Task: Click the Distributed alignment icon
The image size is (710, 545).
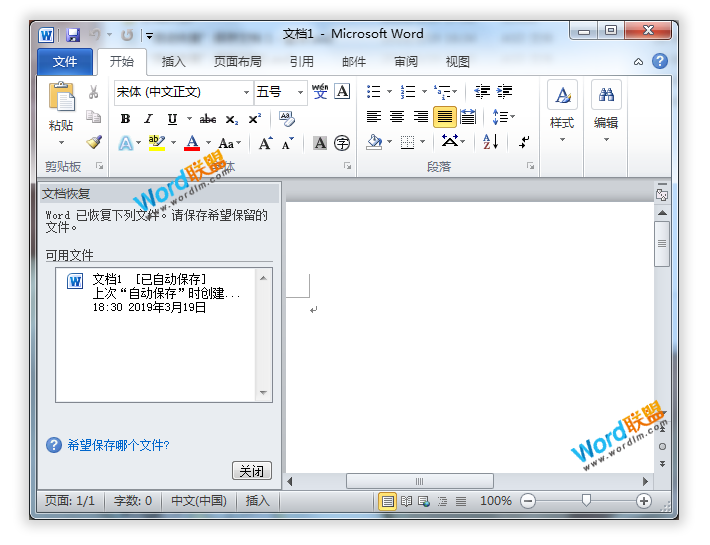Action: pos(468,117)
